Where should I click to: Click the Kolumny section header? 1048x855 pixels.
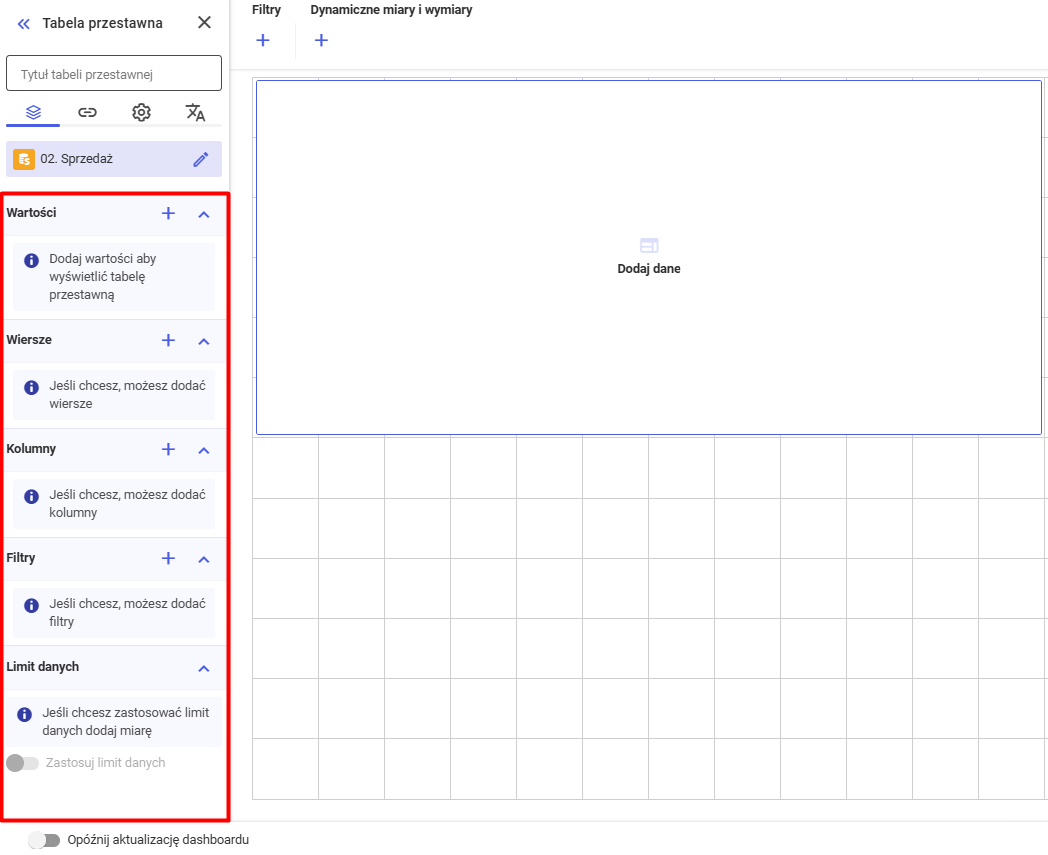click(31, 449)
